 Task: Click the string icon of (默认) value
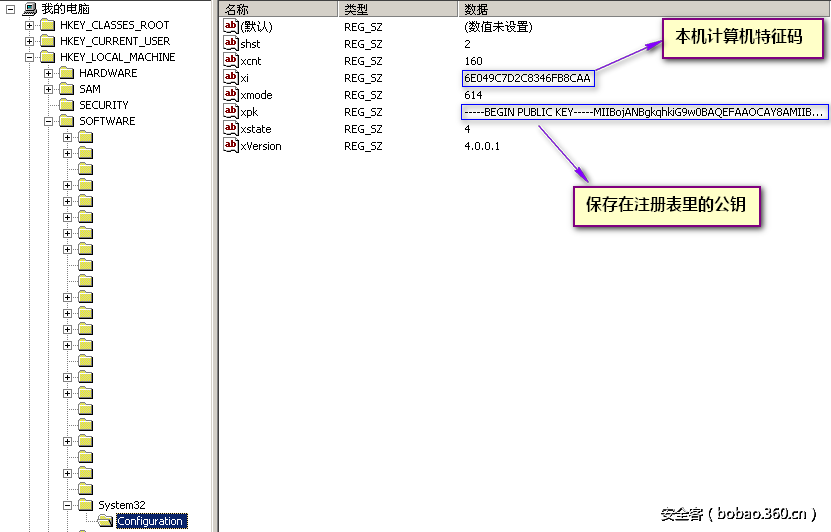tap(231, 26)
